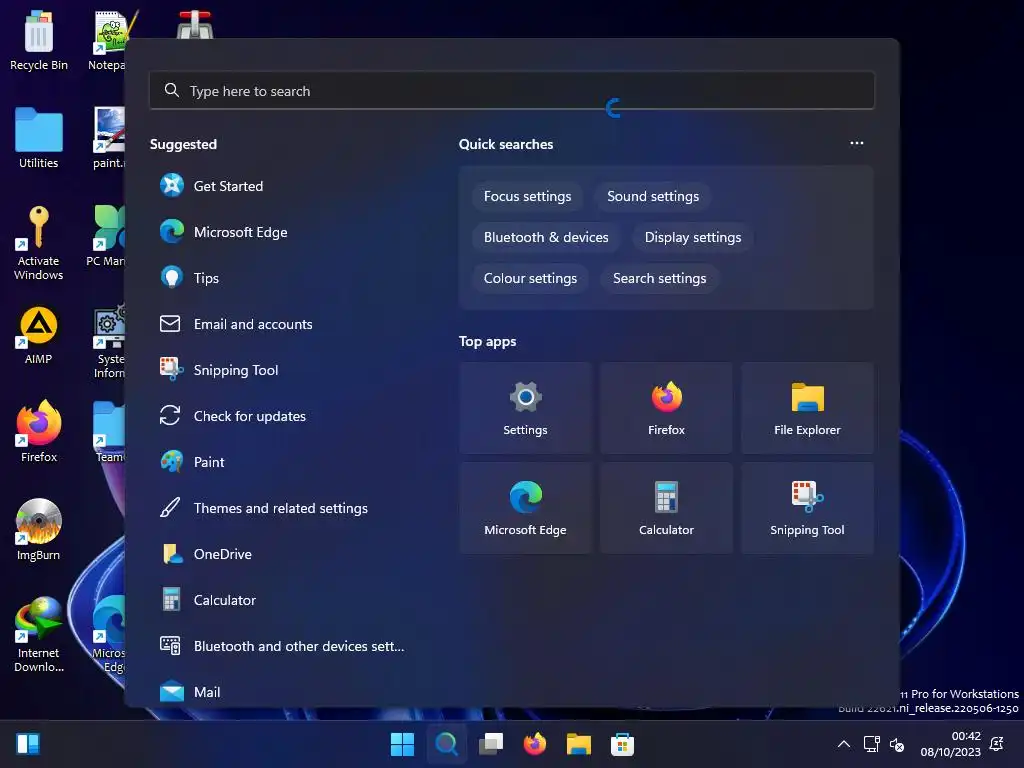Click the network icon in system tray
Viewport: 1024px width, 768px height.
tap(872, 744)
